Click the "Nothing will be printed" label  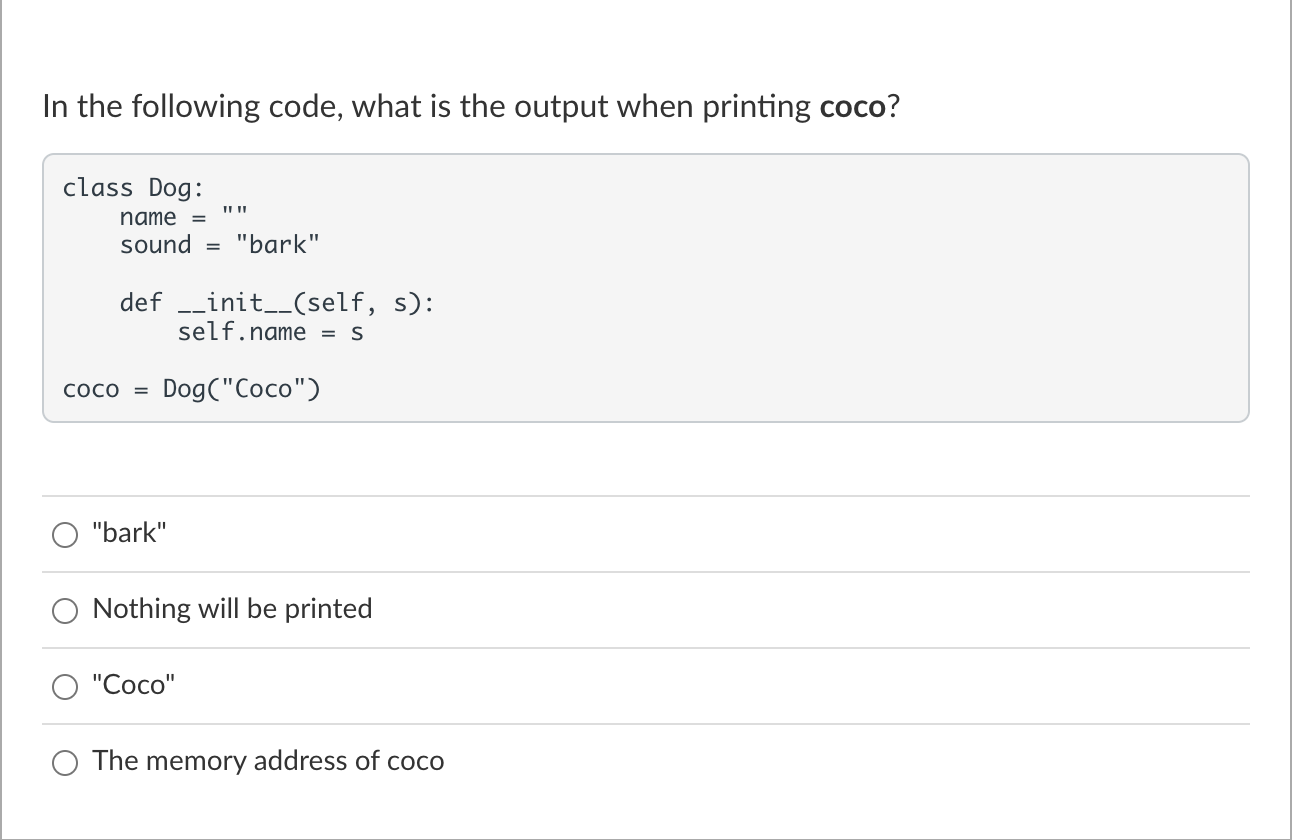pyautogui.click(x=232, y=608)
